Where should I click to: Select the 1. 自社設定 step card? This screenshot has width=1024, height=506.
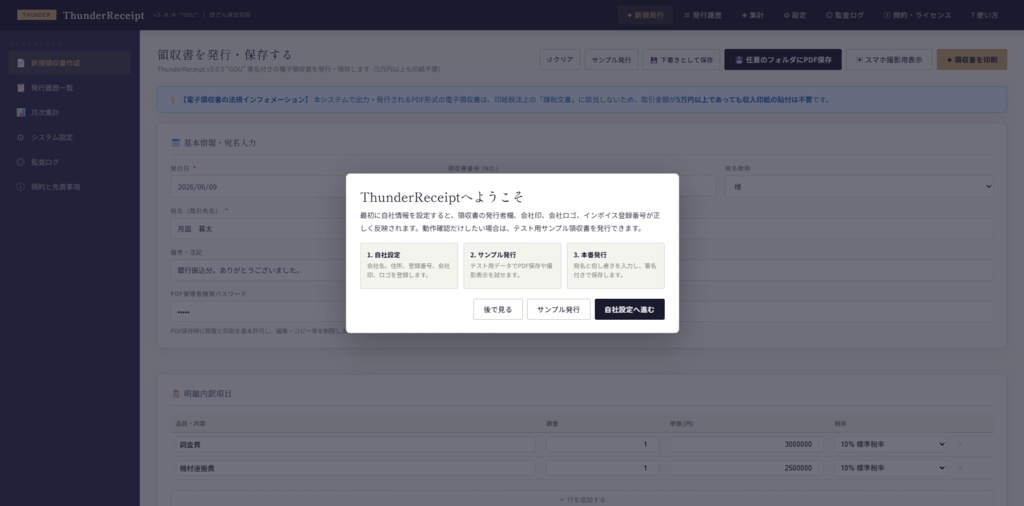409,266
